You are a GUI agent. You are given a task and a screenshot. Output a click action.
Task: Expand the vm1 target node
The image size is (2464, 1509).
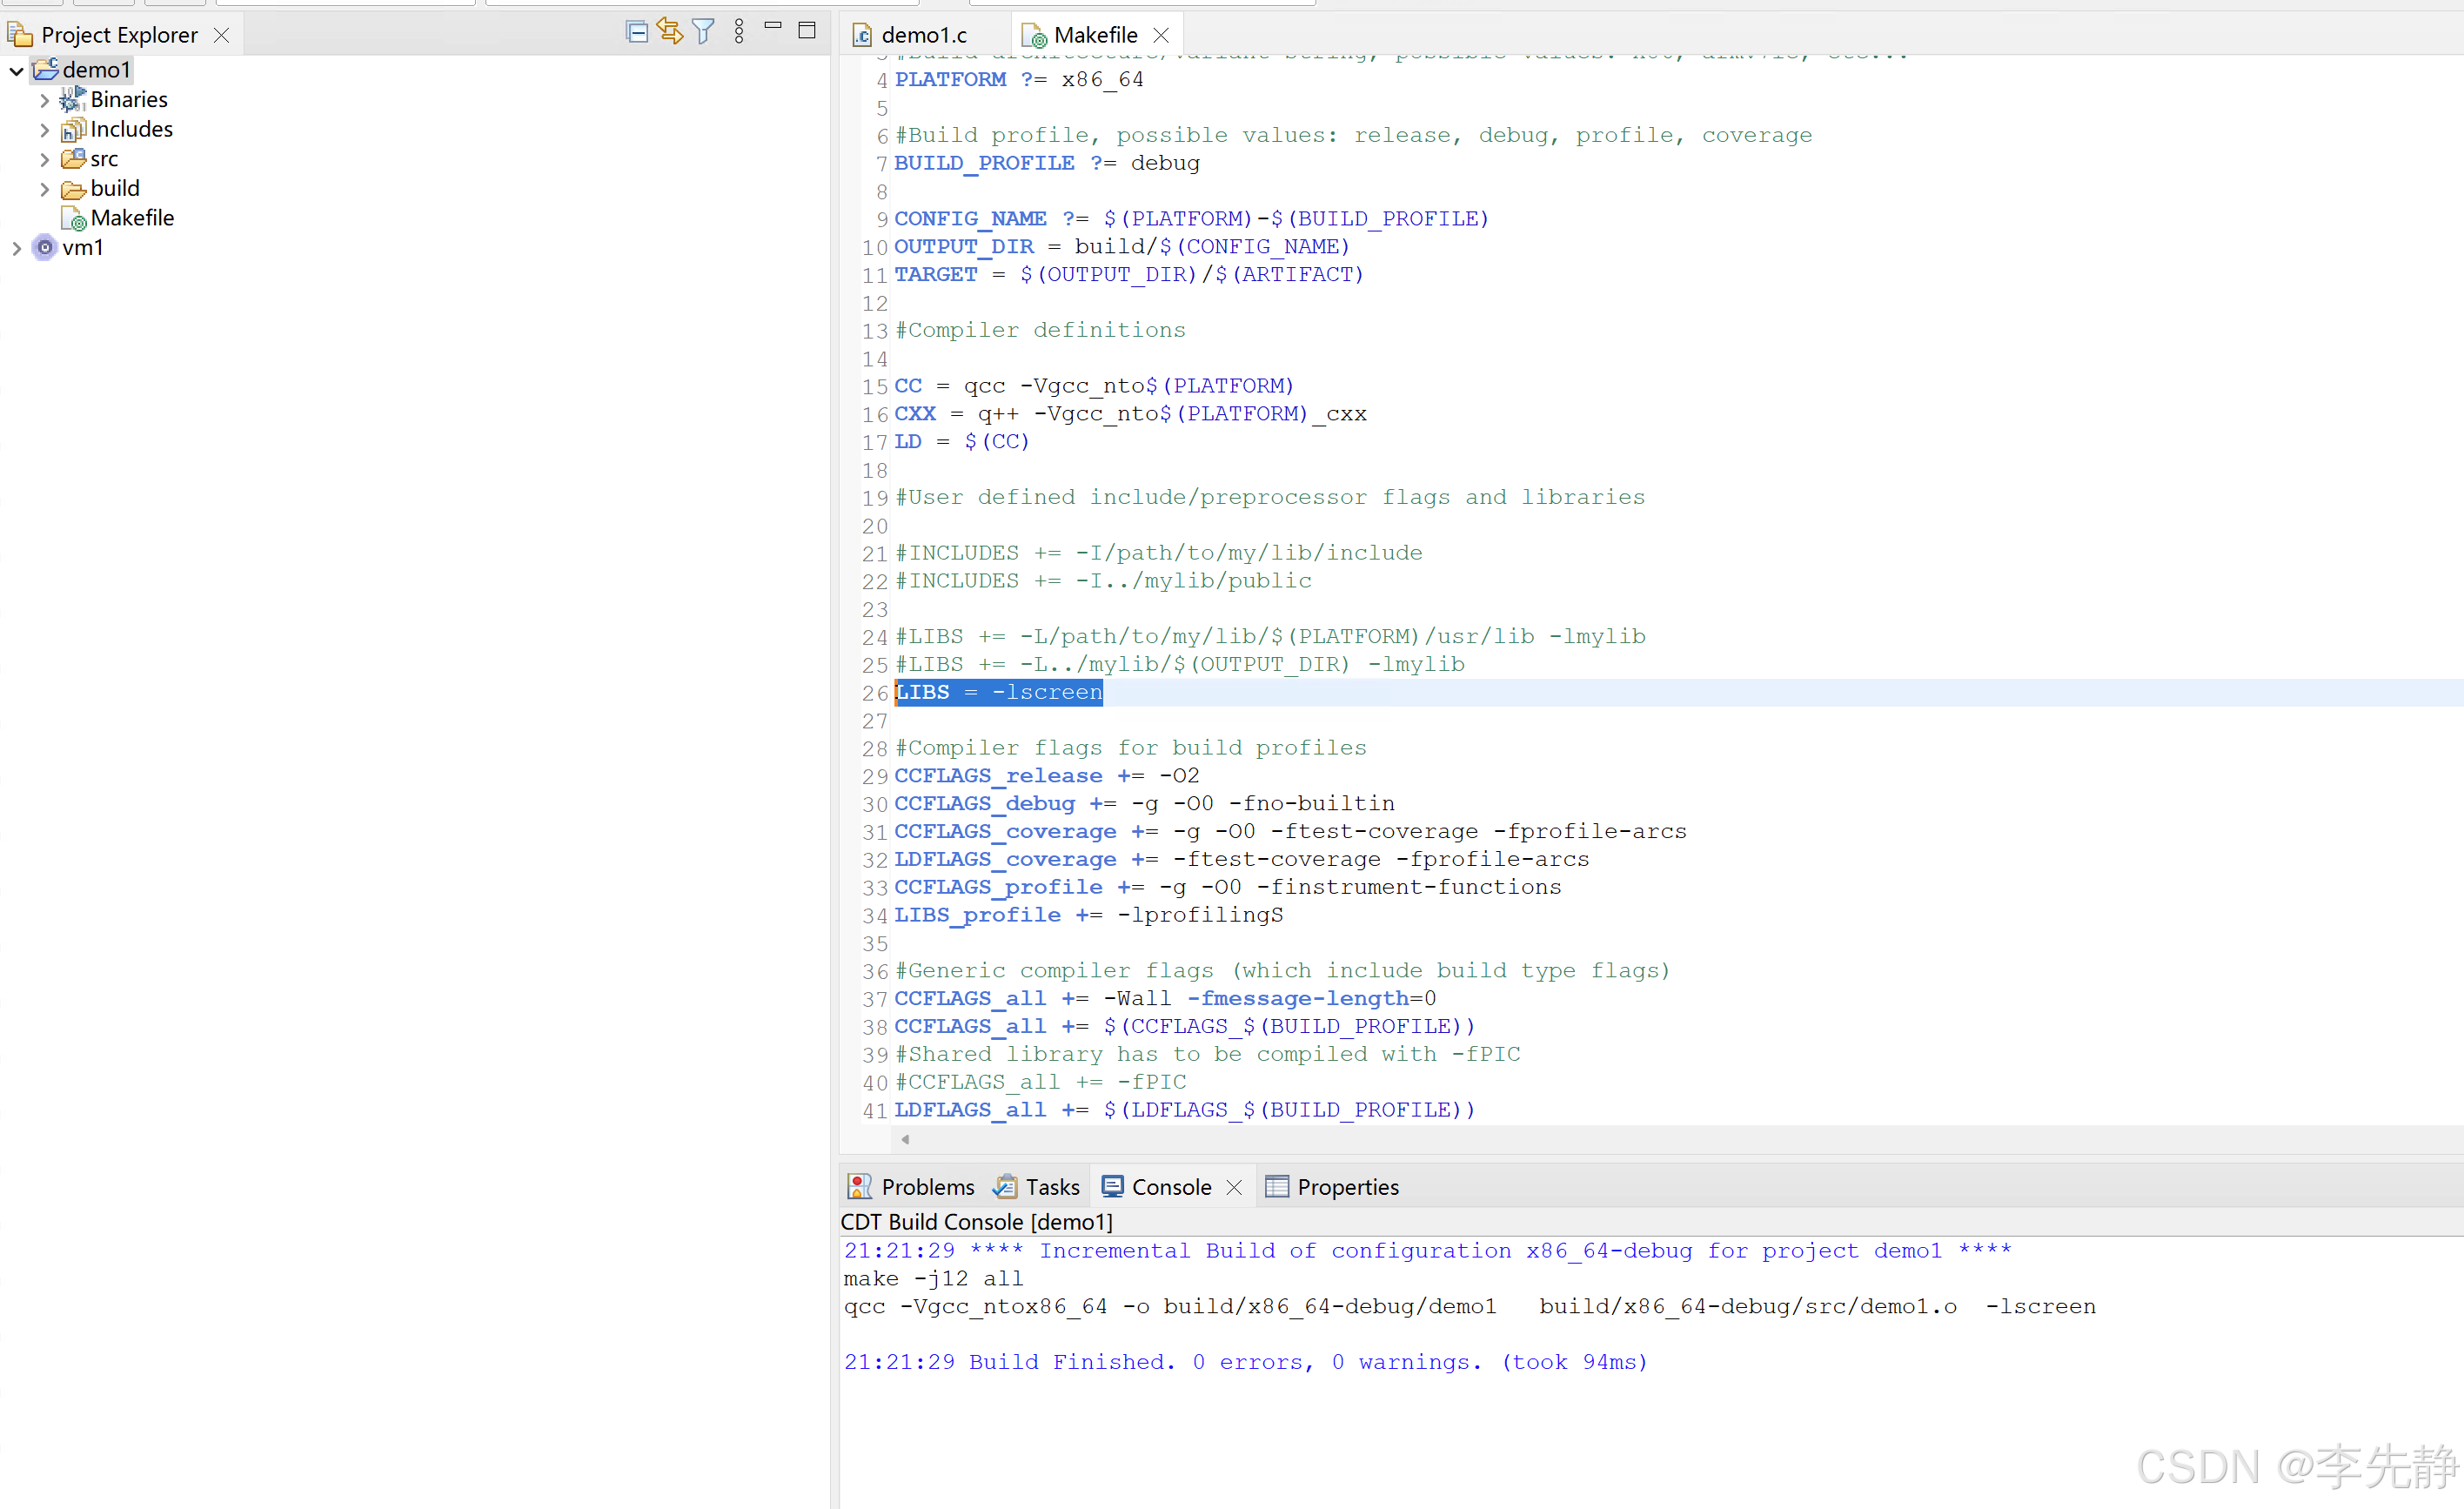[x=17, y=248]
